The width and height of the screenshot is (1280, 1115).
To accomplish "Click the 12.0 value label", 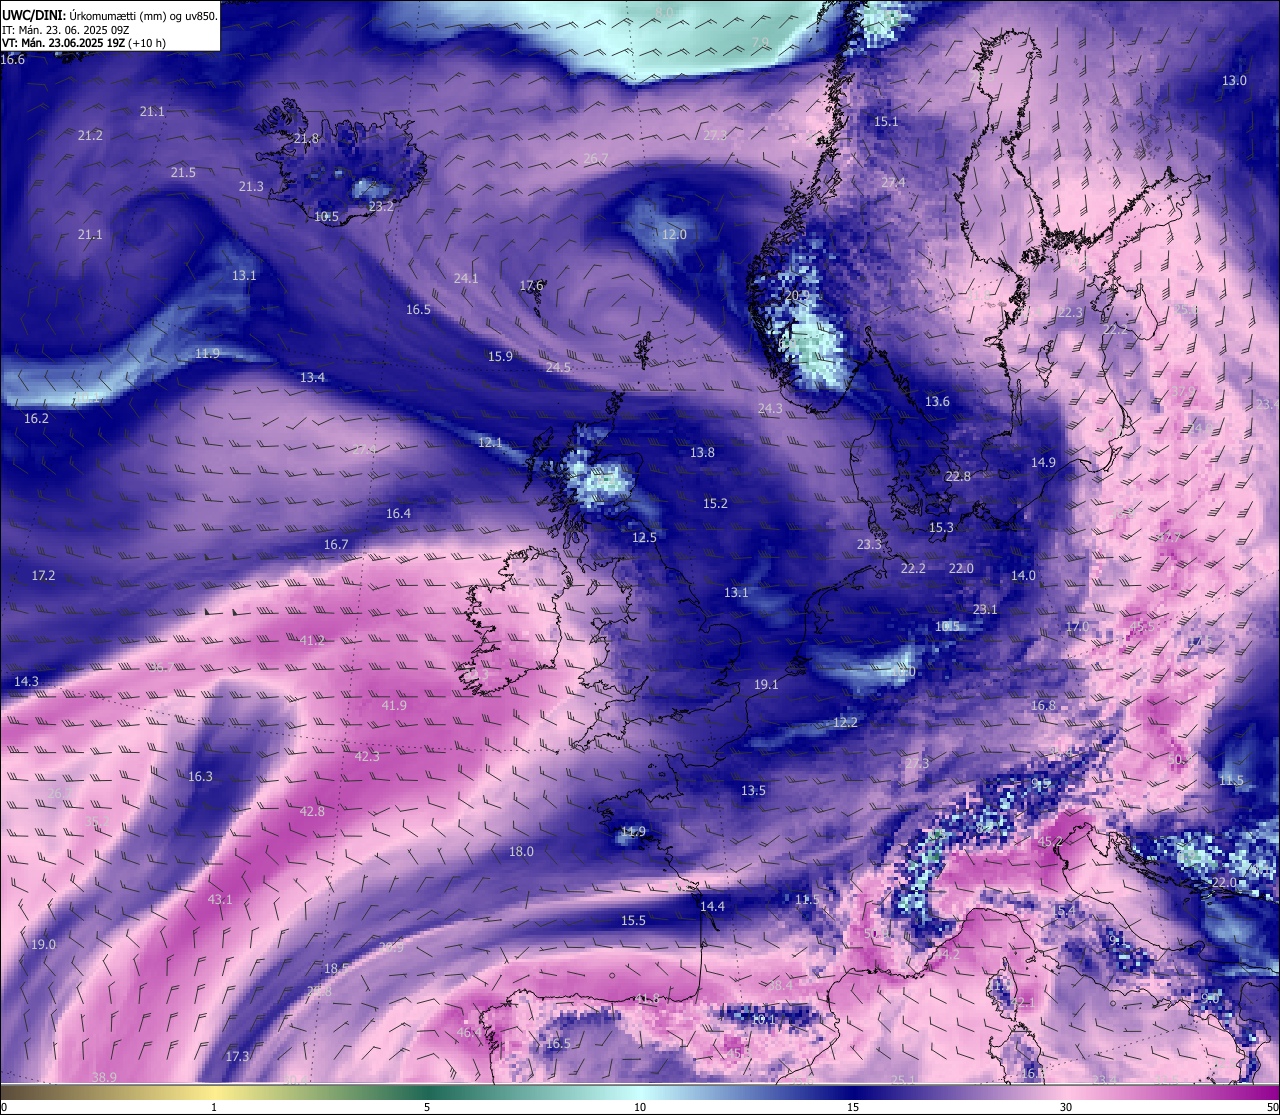I will 674,235.
